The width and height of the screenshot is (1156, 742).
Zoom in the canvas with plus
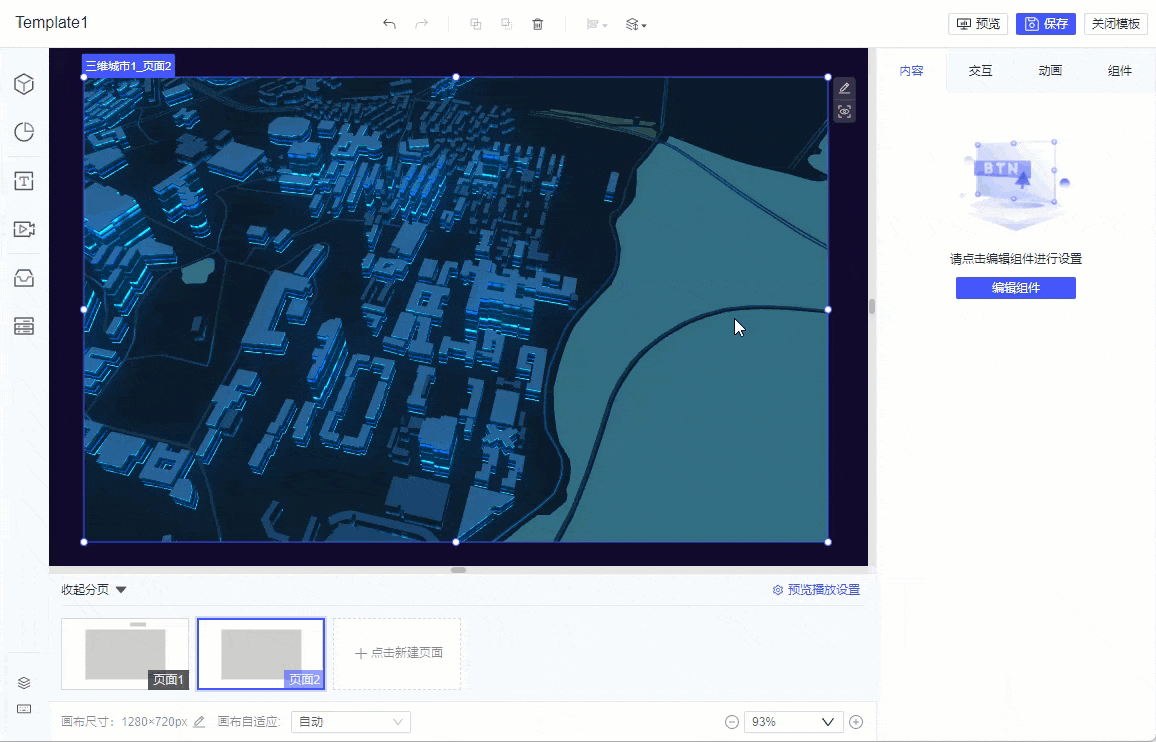(x=856, y=722)
